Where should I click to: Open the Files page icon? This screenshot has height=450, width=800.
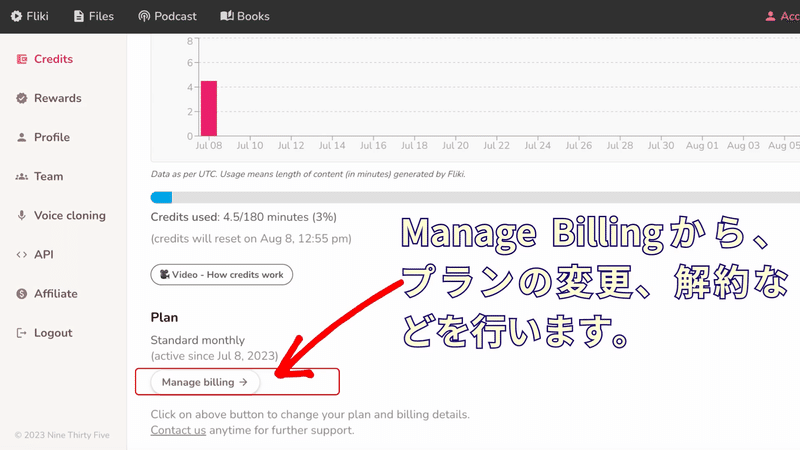tap(79, 16)
